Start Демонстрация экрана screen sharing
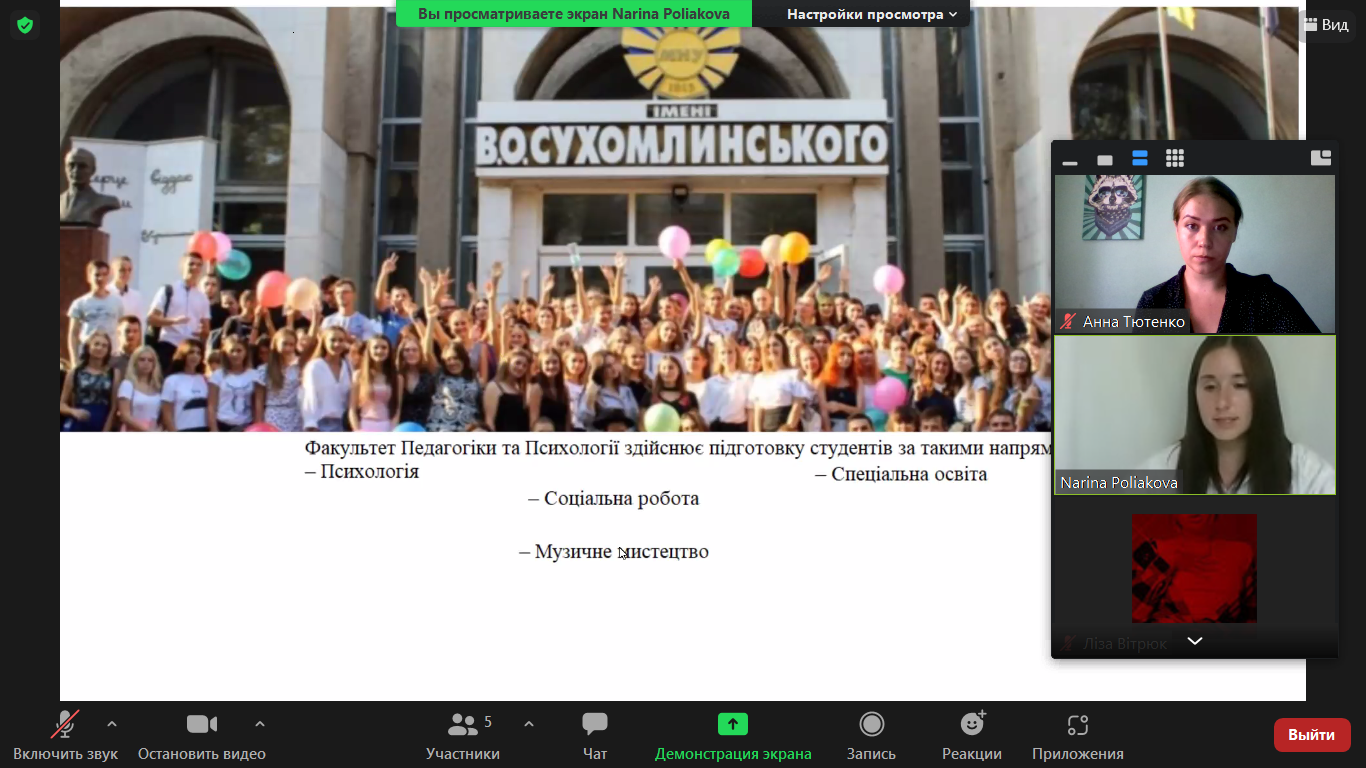 [x=732, y=736]
